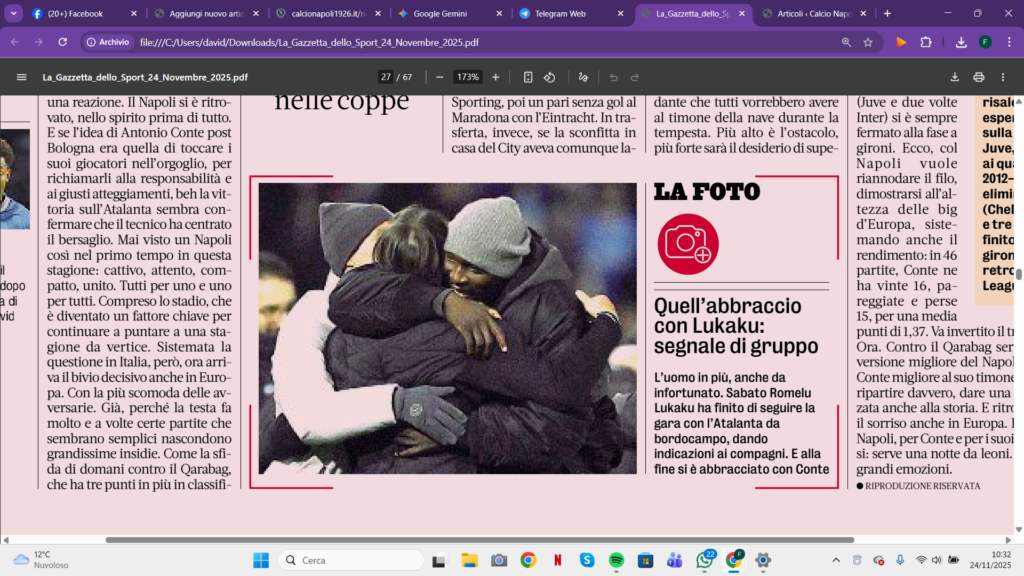Open Netflix from the taskbar
The width and height of the screenshot is (1024, 576).
point(558,560)
